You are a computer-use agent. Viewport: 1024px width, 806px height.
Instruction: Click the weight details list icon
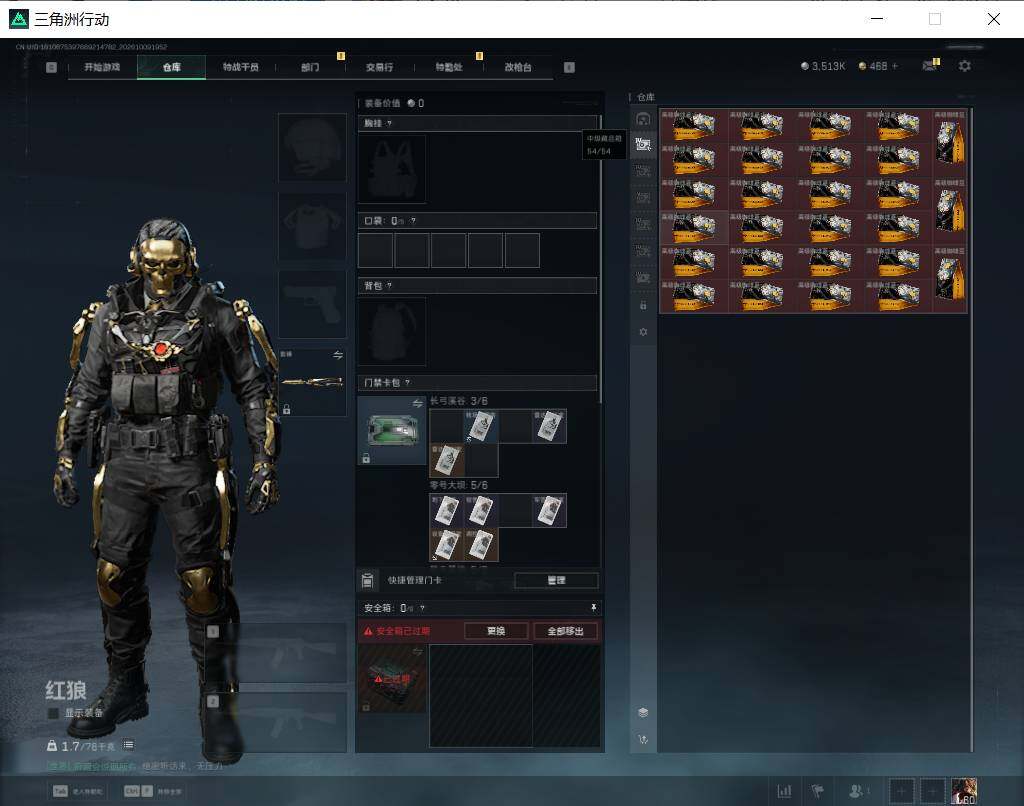pos(128,745)
